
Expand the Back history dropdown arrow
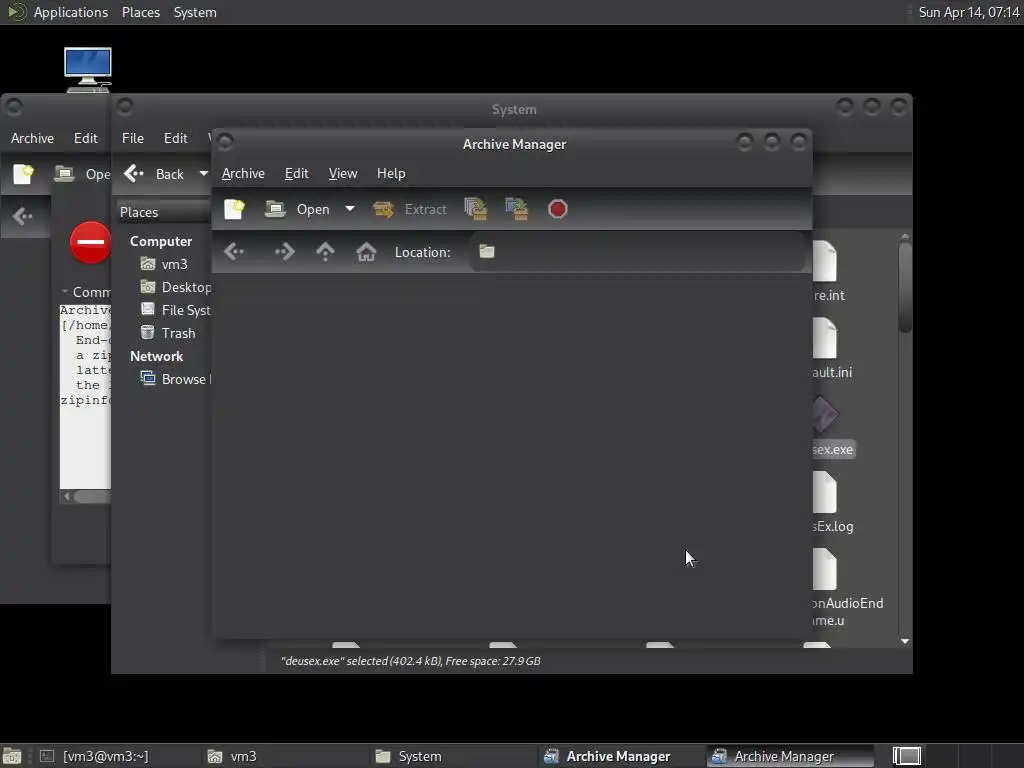(204, 174)
